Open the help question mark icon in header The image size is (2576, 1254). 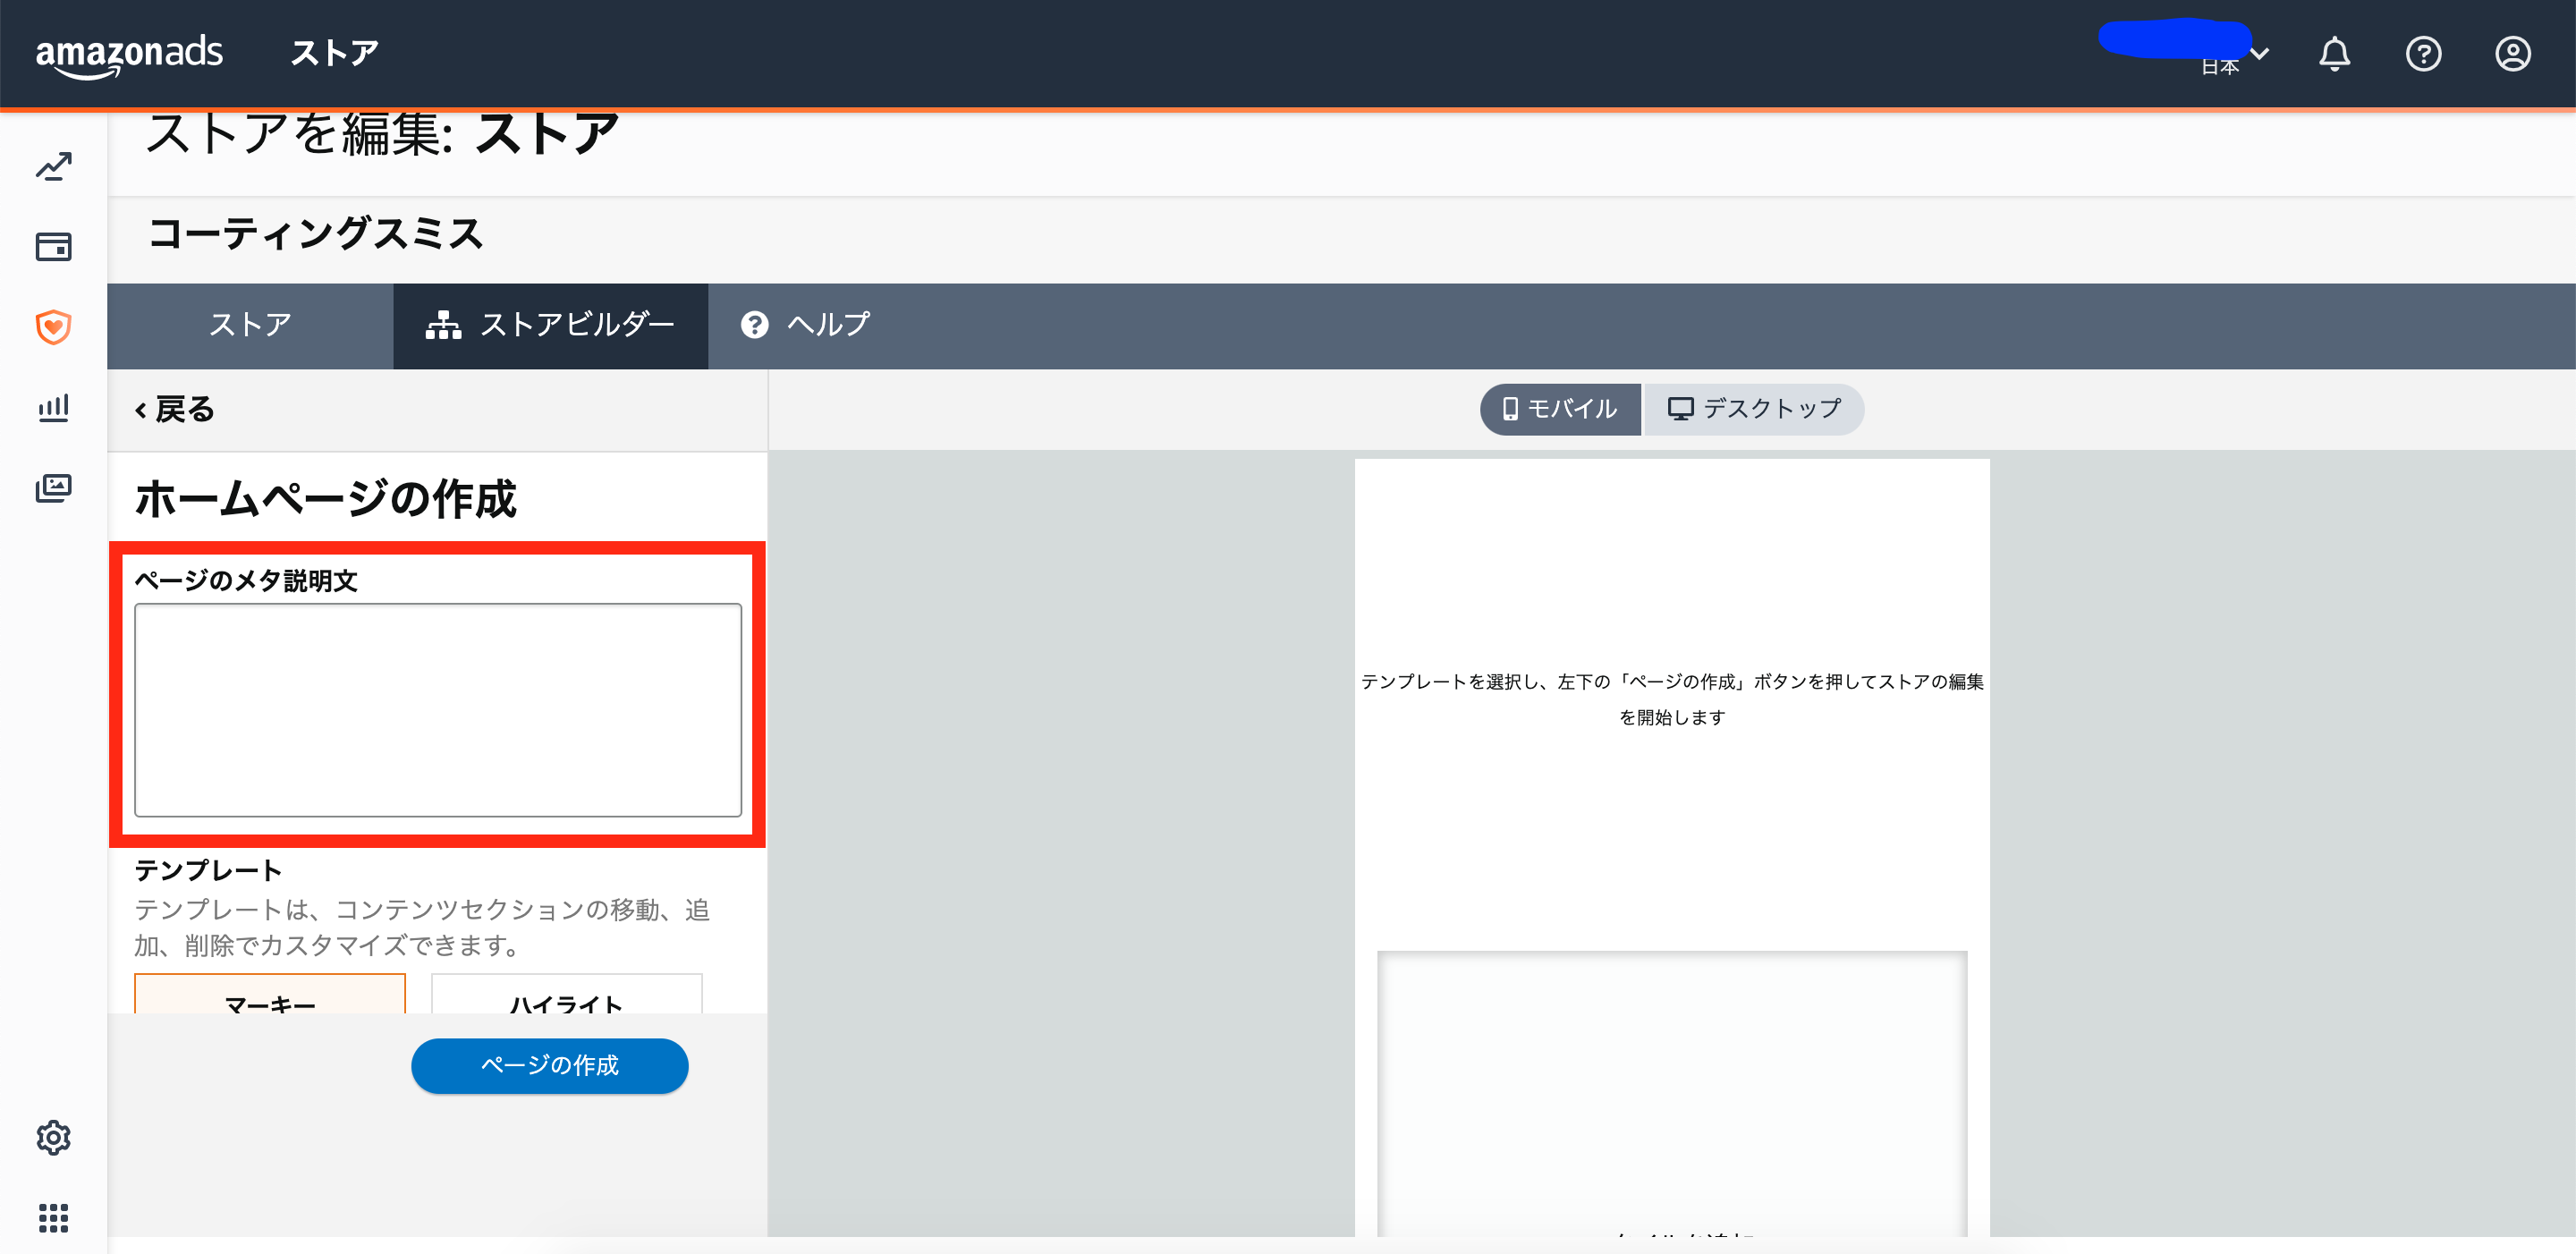[x=2423, y=54]
